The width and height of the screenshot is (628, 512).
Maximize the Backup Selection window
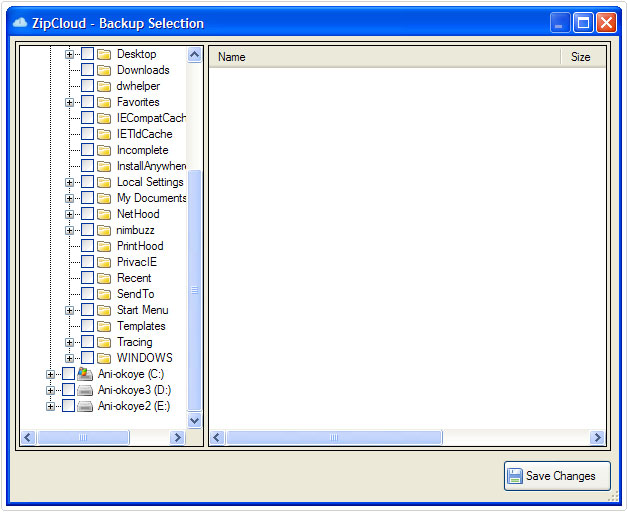583,22
